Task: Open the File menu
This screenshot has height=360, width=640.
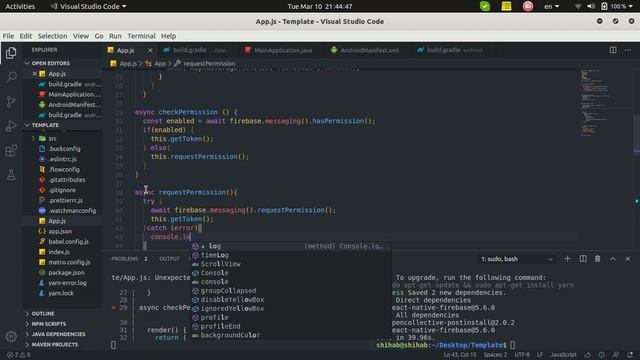Action: click(x=8, y=36)
